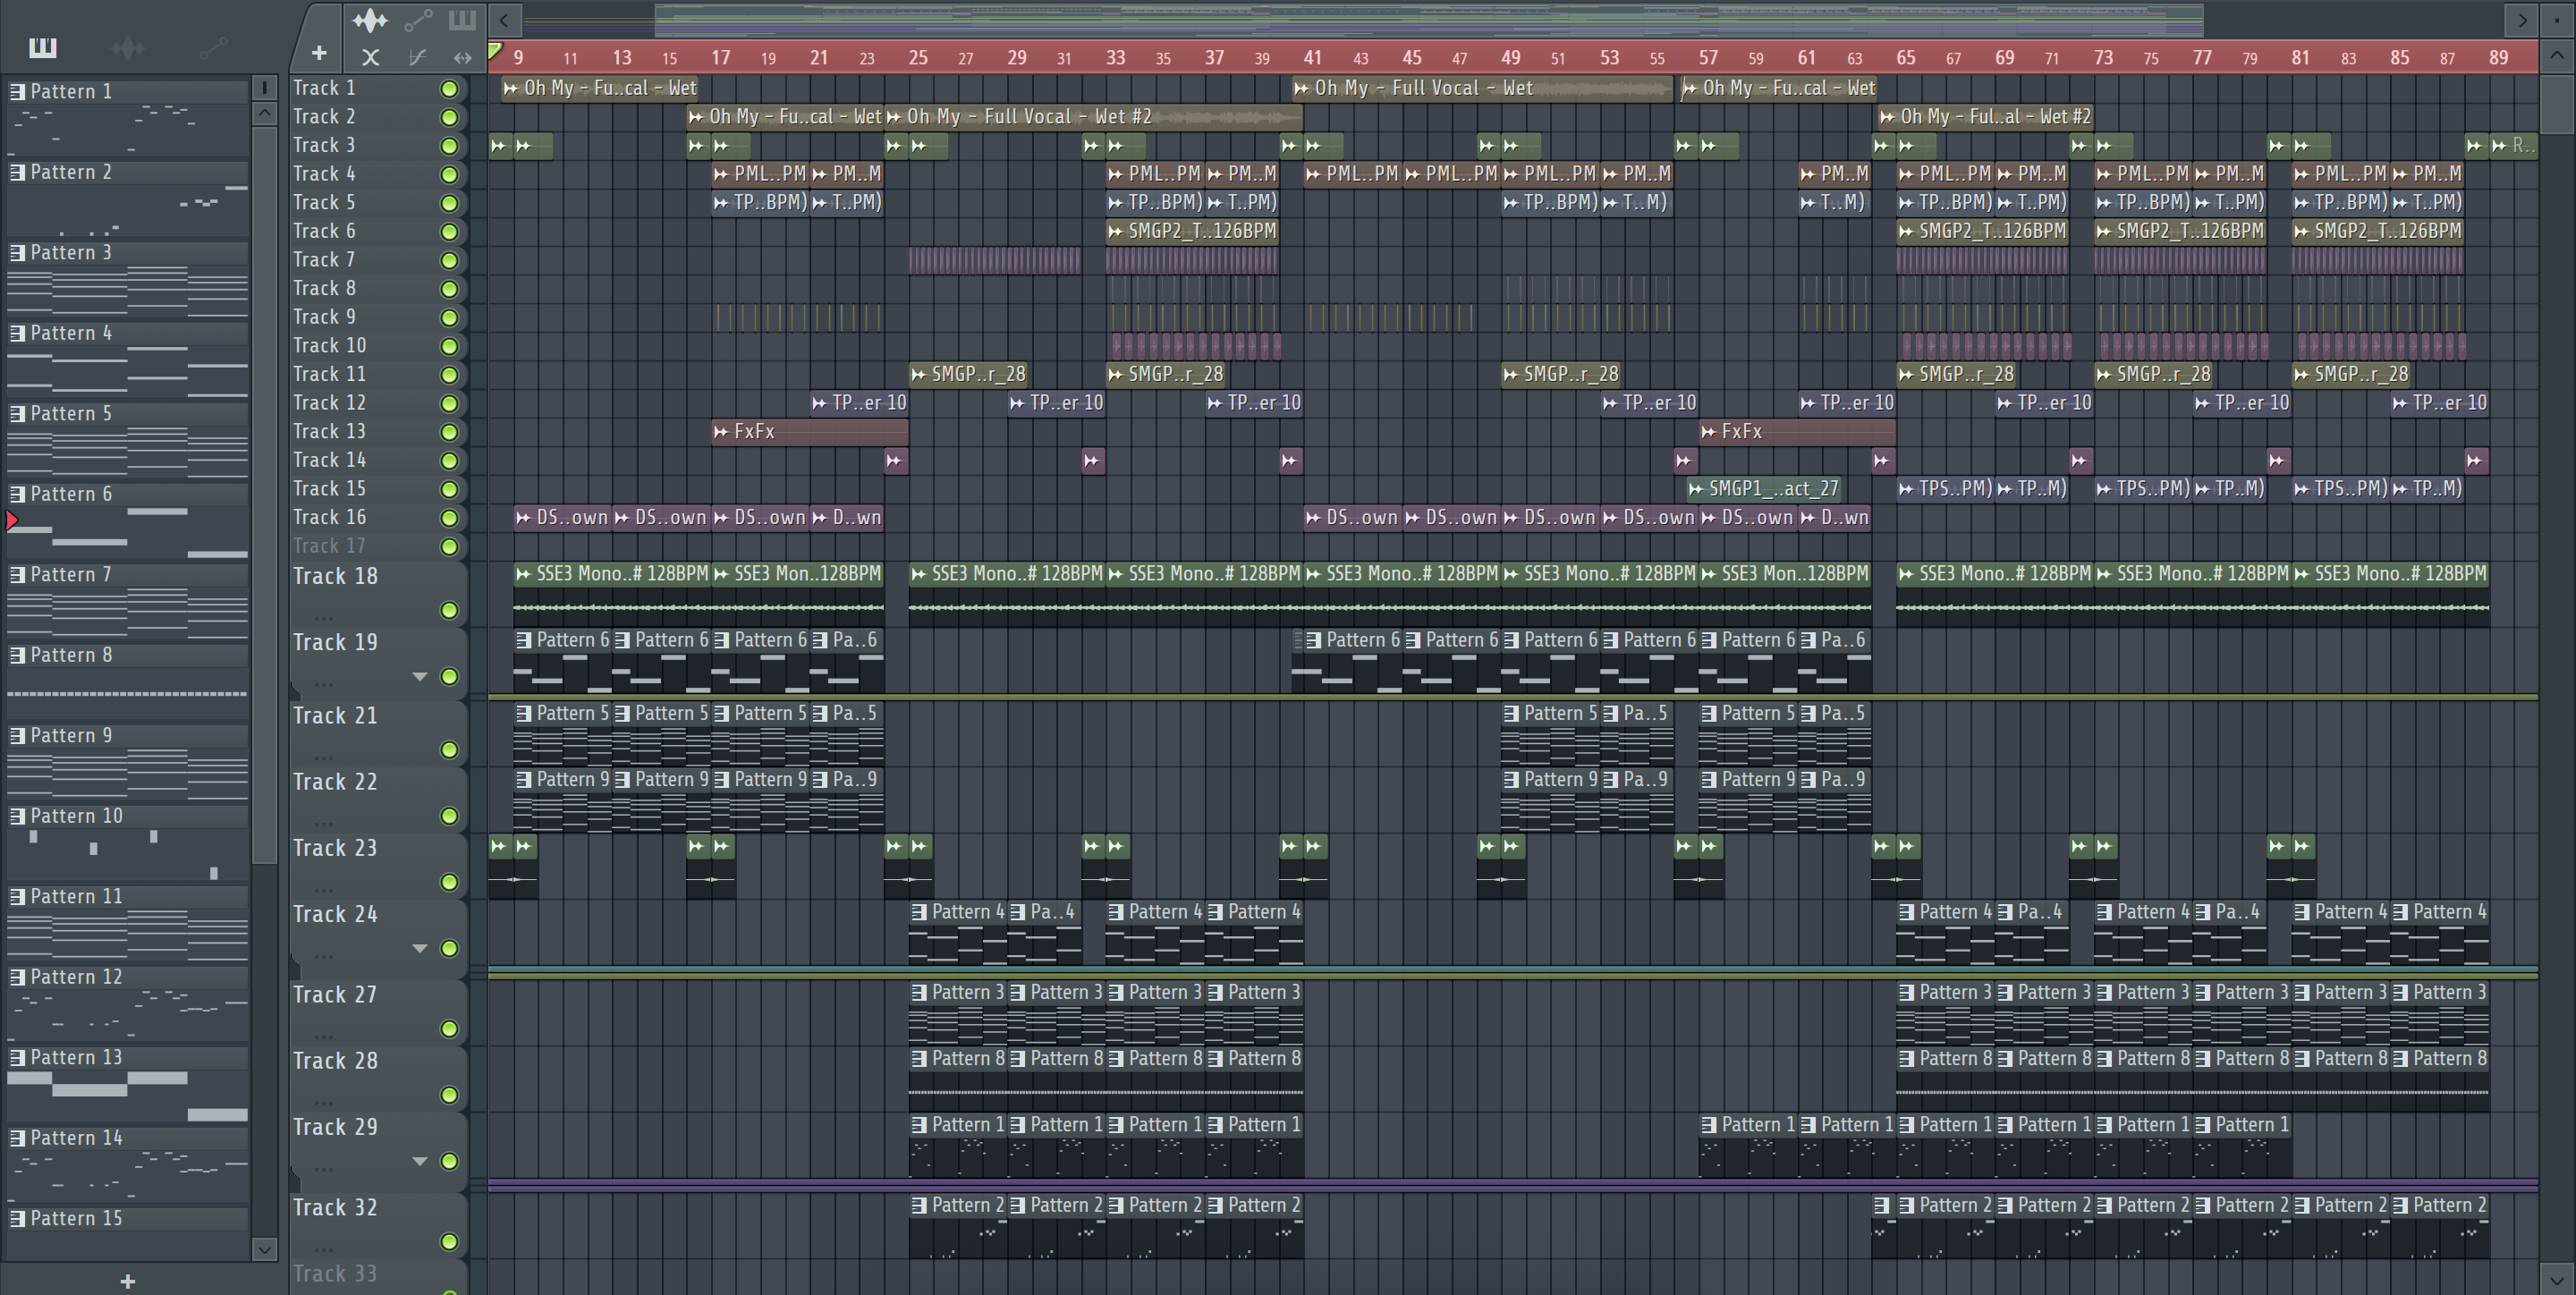Toggle the Track 16 mute light
The image size is (2576, 1295).
450,518
